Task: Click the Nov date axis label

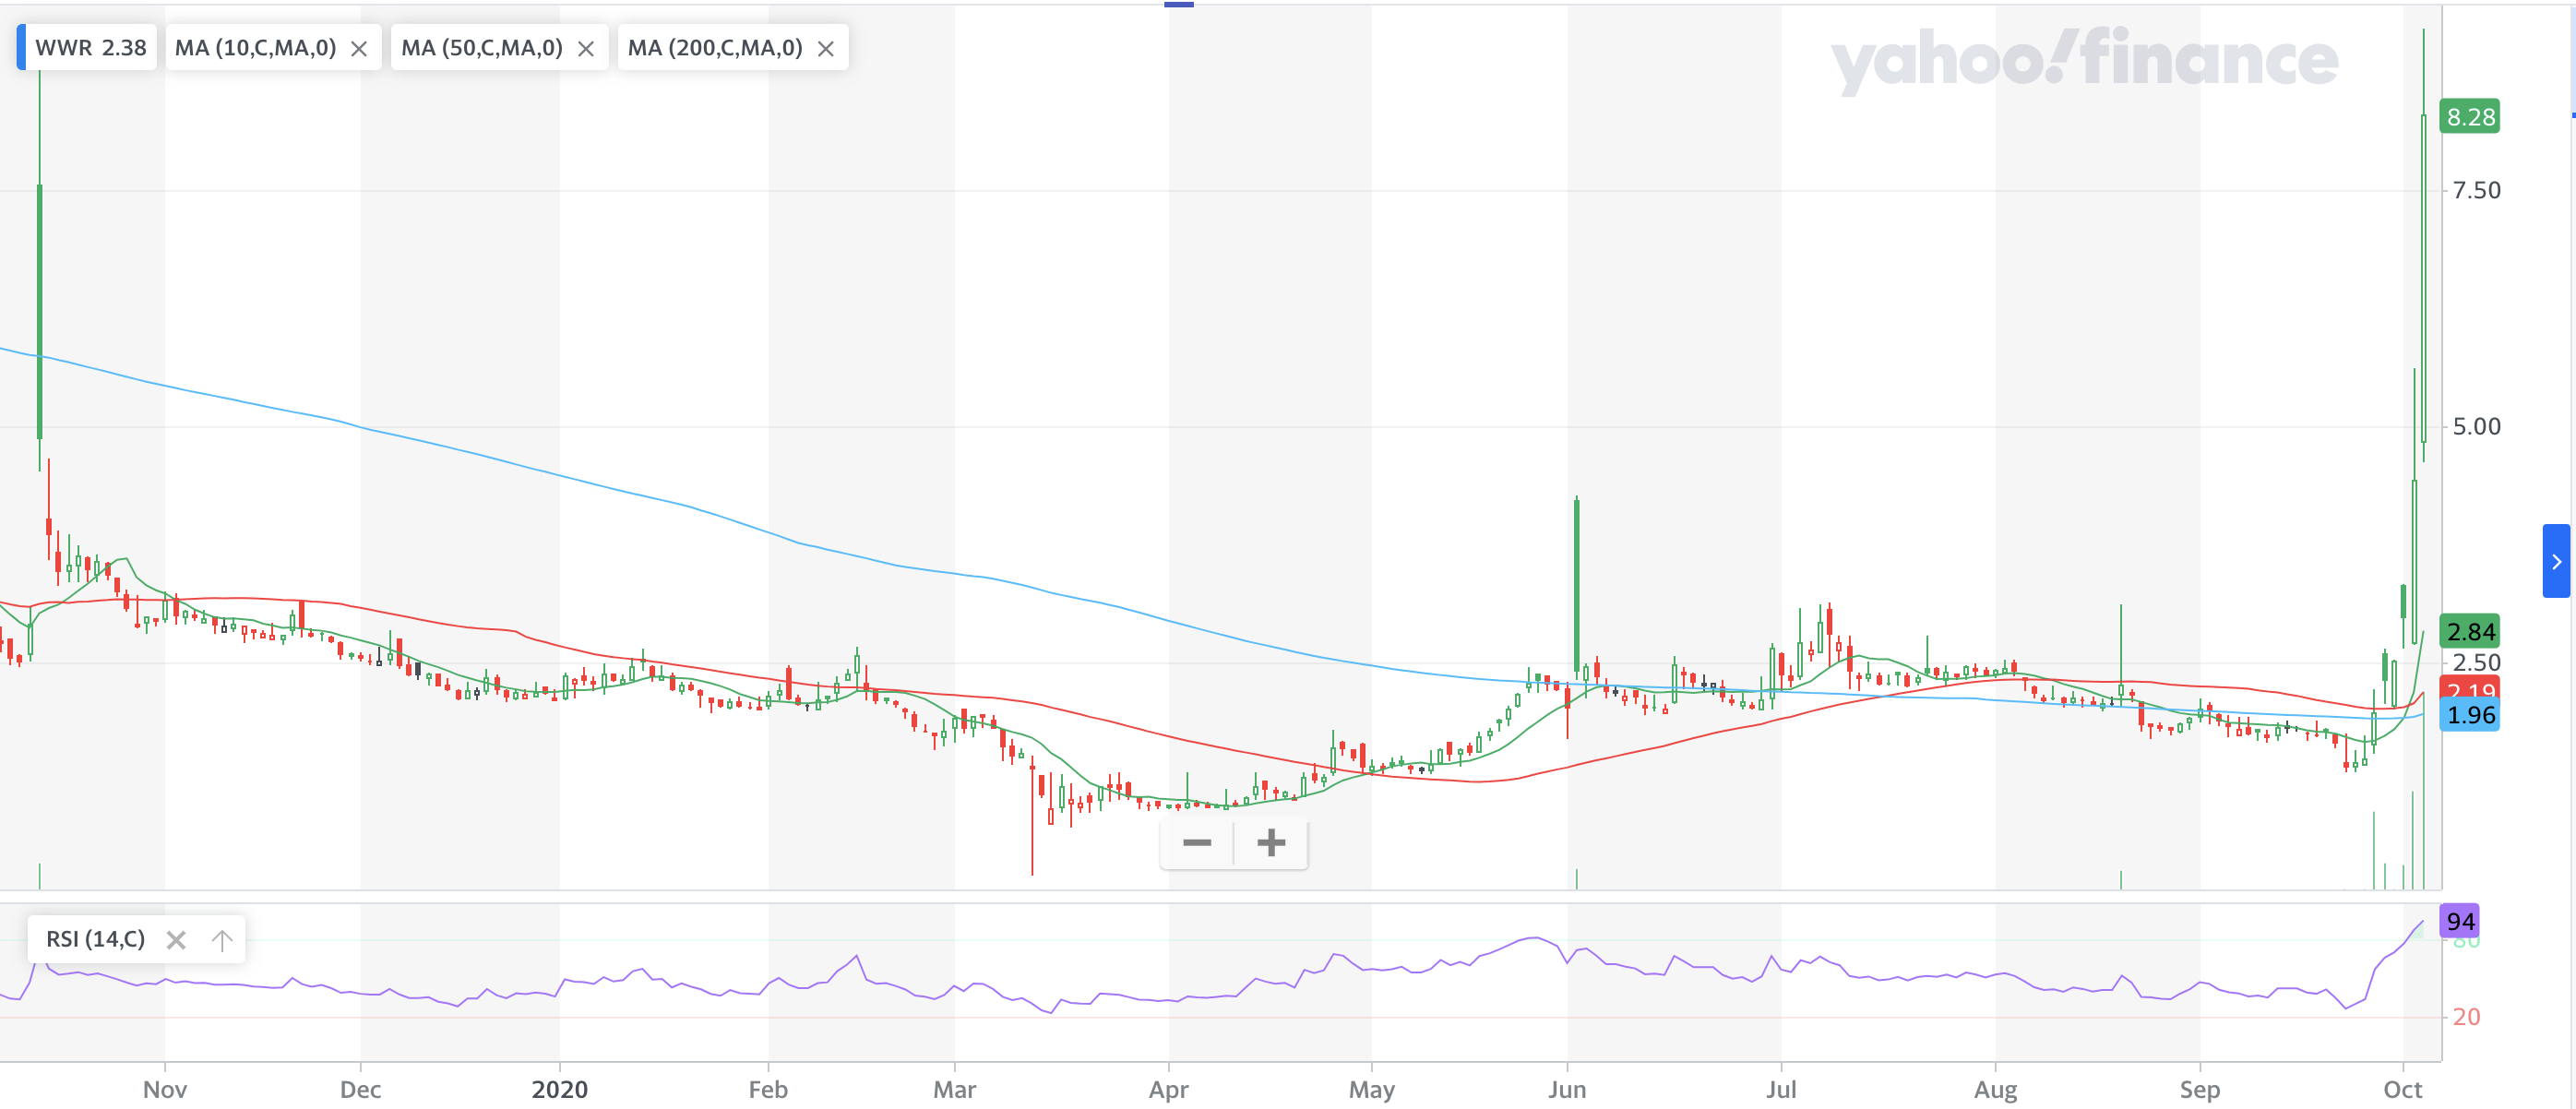Action: pos(164,1089)
